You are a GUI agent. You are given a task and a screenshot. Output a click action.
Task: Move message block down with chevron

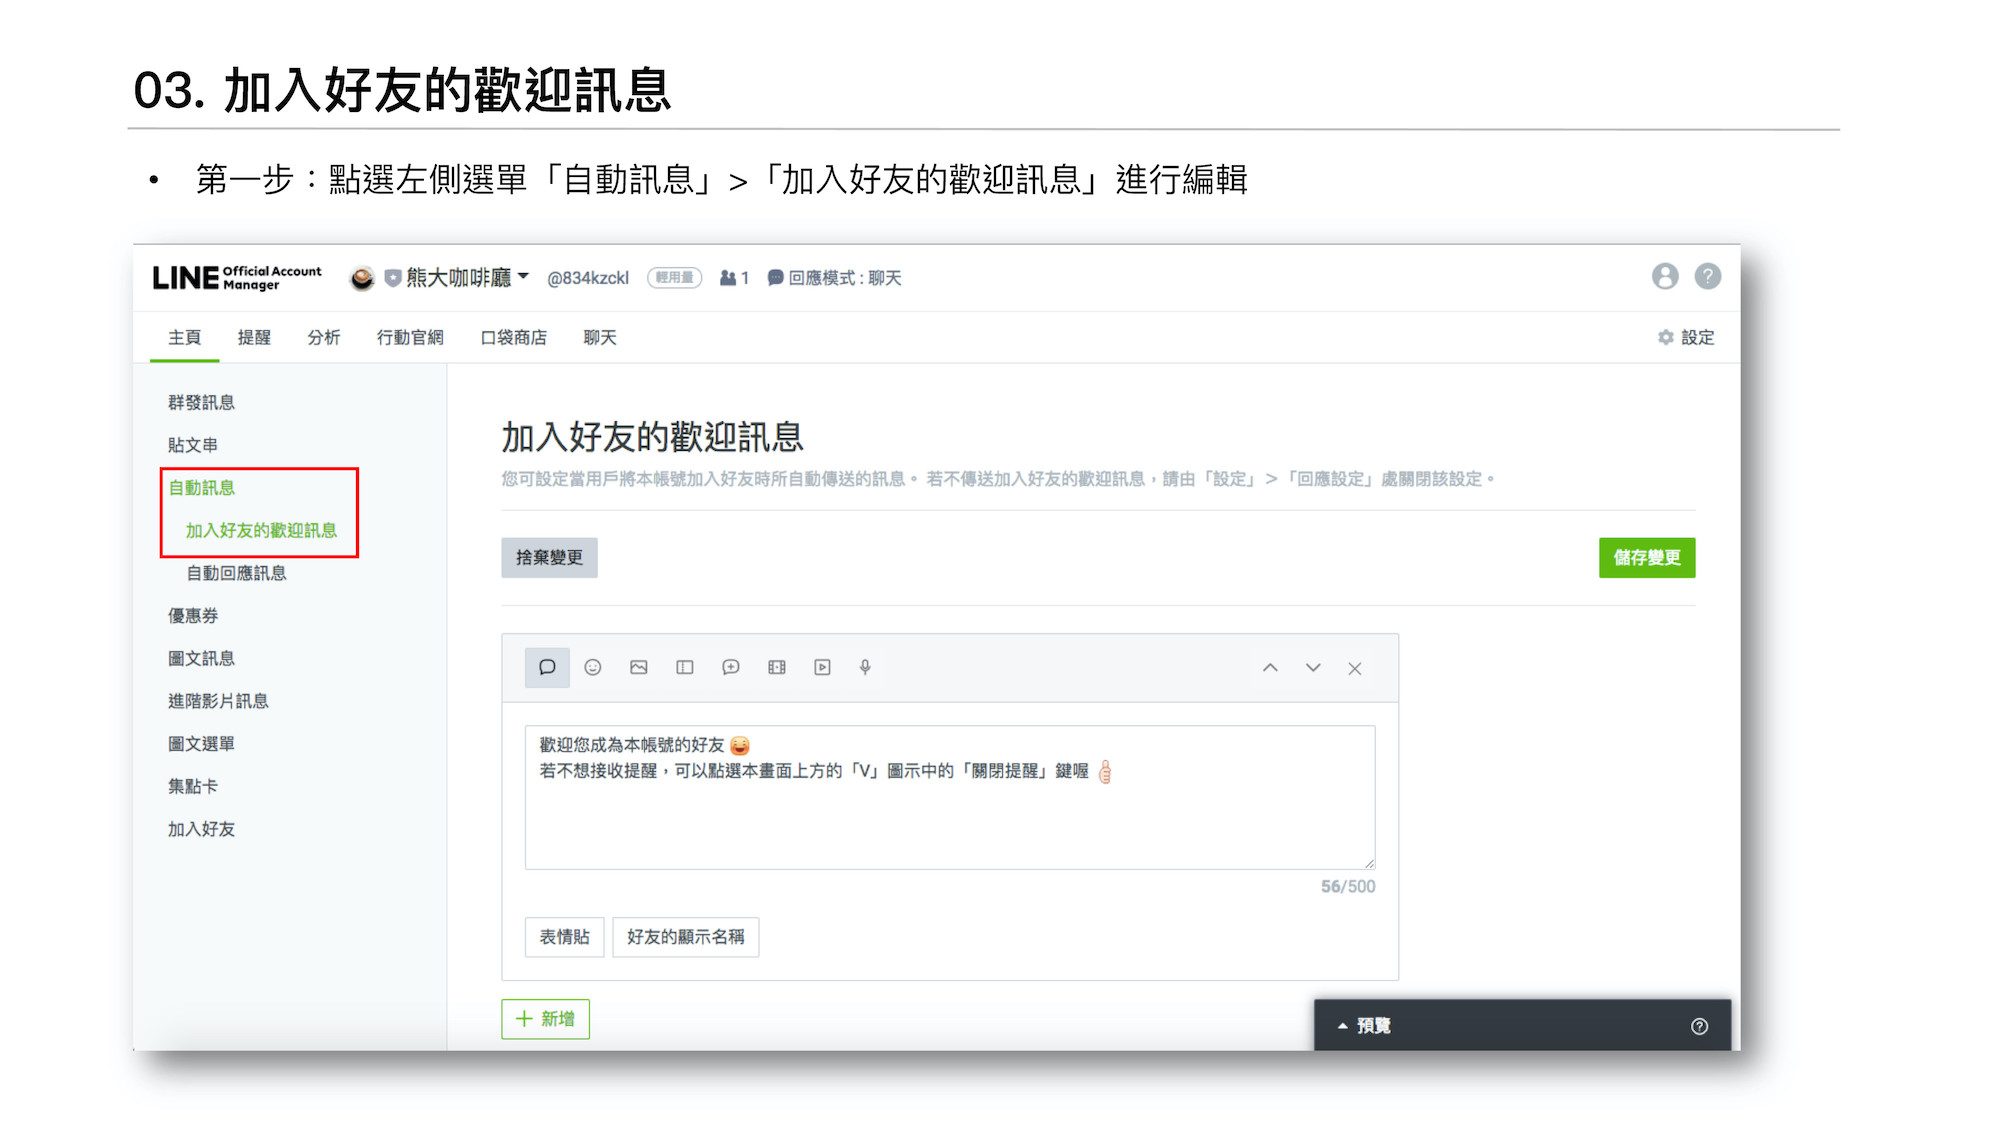coord(1313,668)
